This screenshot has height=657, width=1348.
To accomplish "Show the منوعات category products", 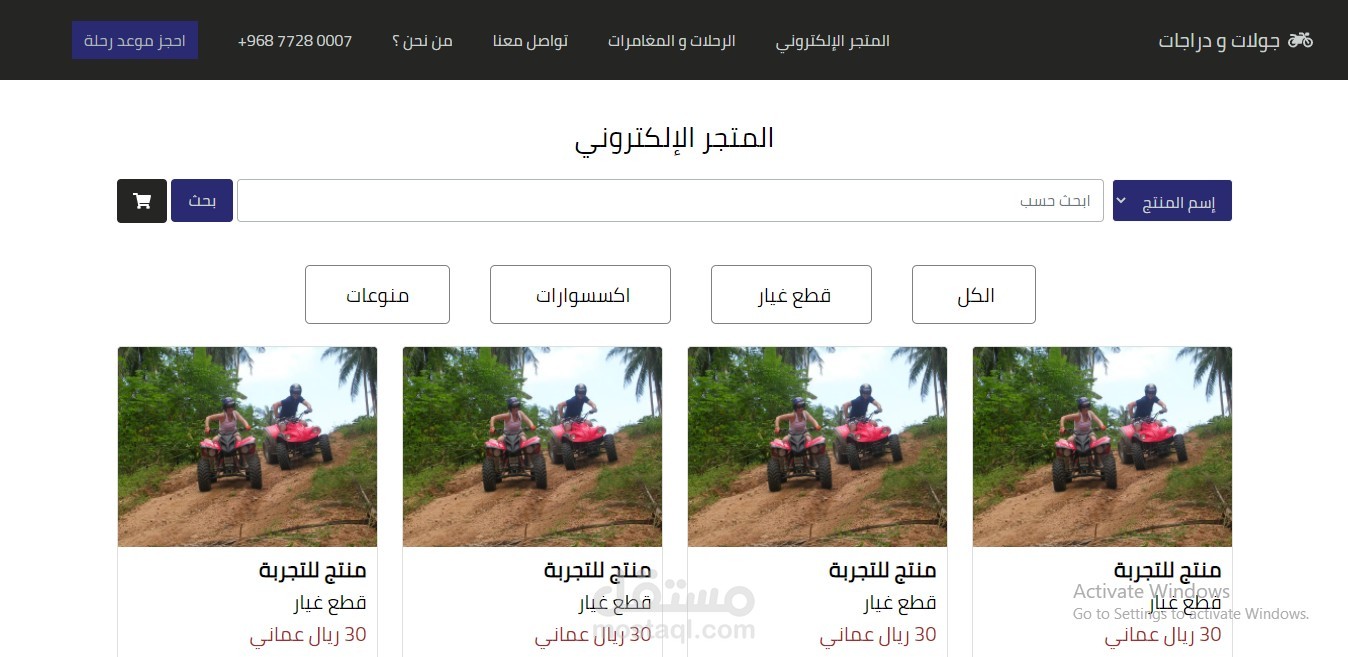I will point(377,295).
